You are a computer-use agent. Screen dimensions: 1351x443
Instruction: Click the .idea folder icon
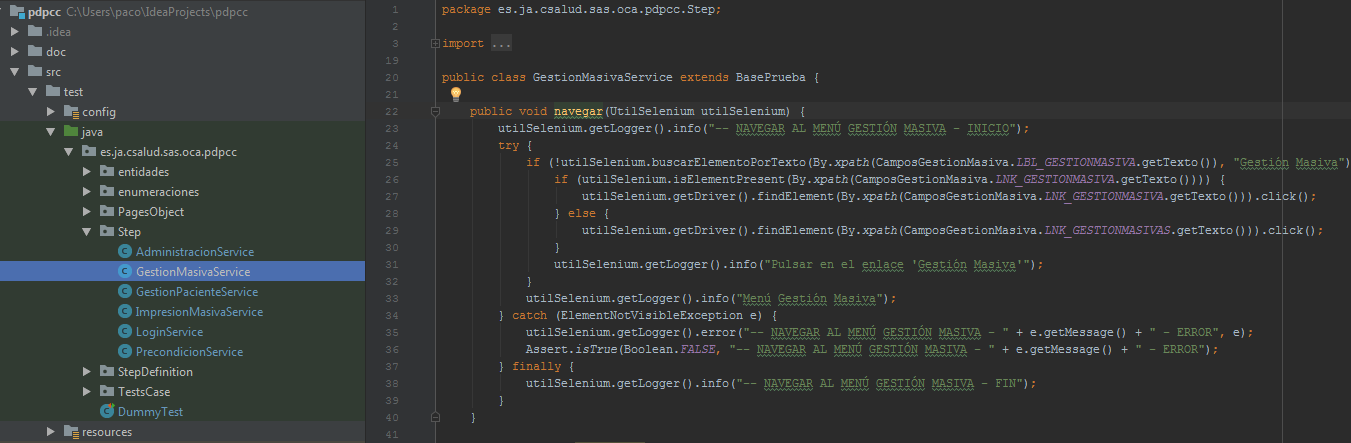click(35, 32)
